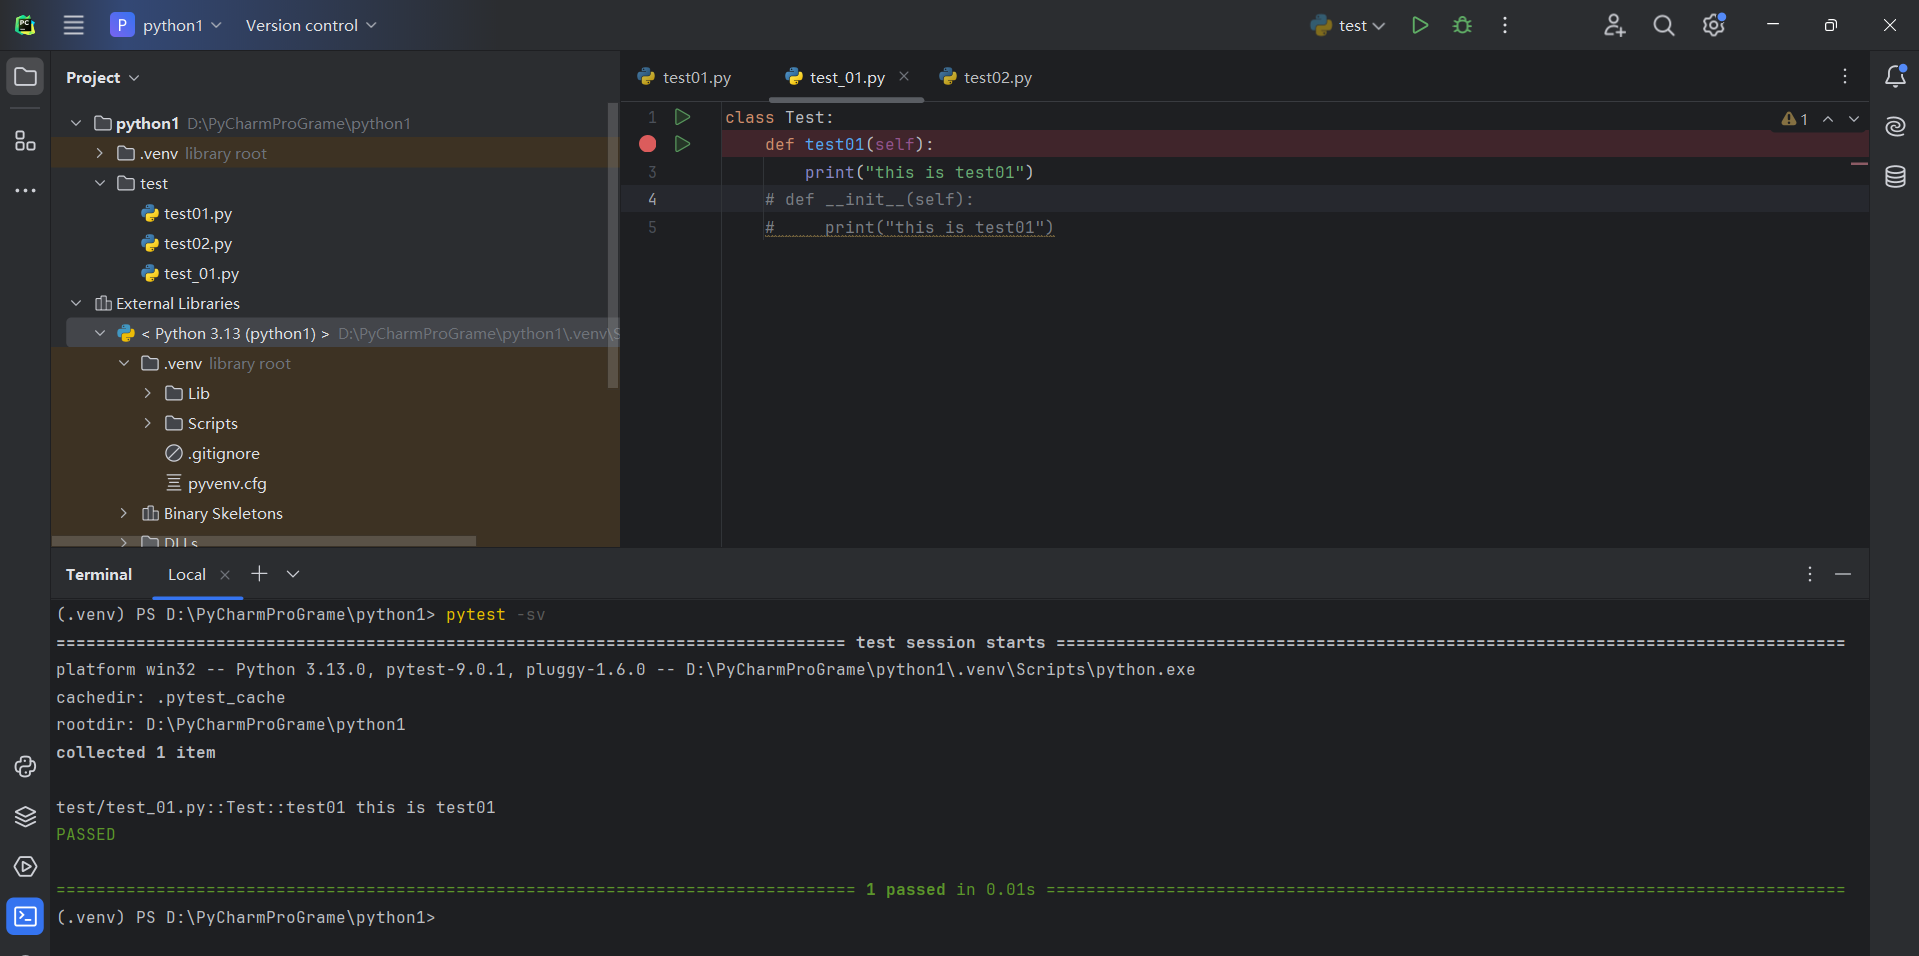Go to next highlighted warning arrow
The image size is (1919, 956).
(1854, 118)
